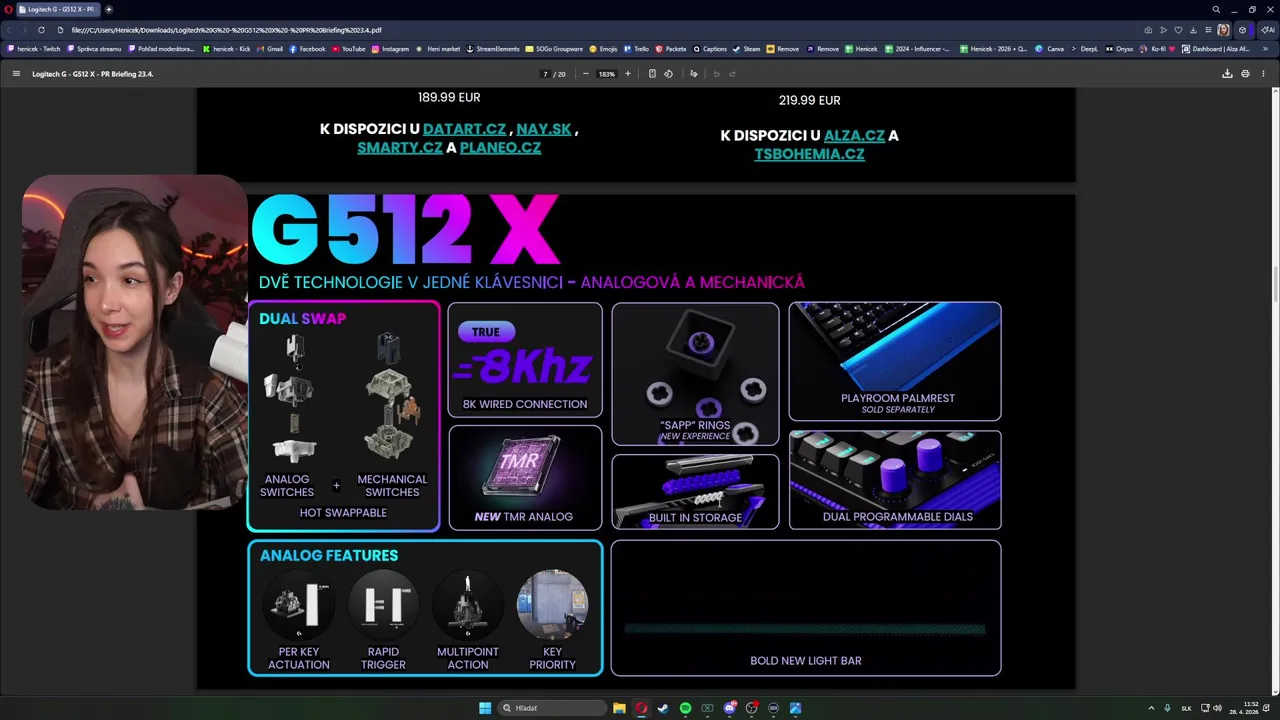
Task: Open the Gmail bookmark
Action: 270,49
